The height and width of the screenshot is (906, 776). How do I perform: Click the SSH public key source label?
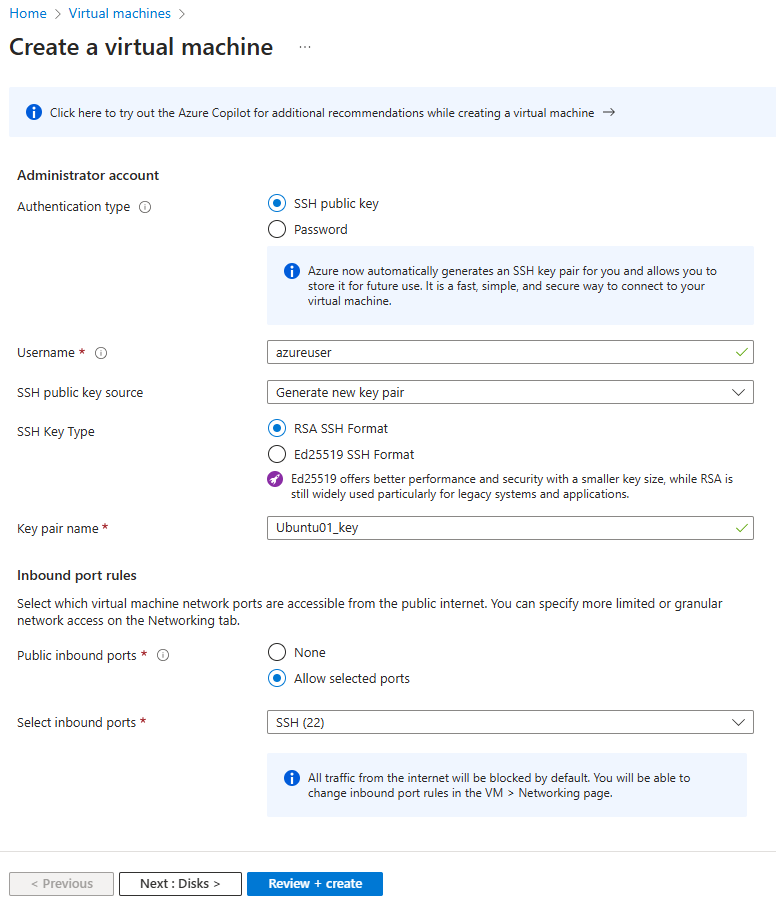[80, 393]
